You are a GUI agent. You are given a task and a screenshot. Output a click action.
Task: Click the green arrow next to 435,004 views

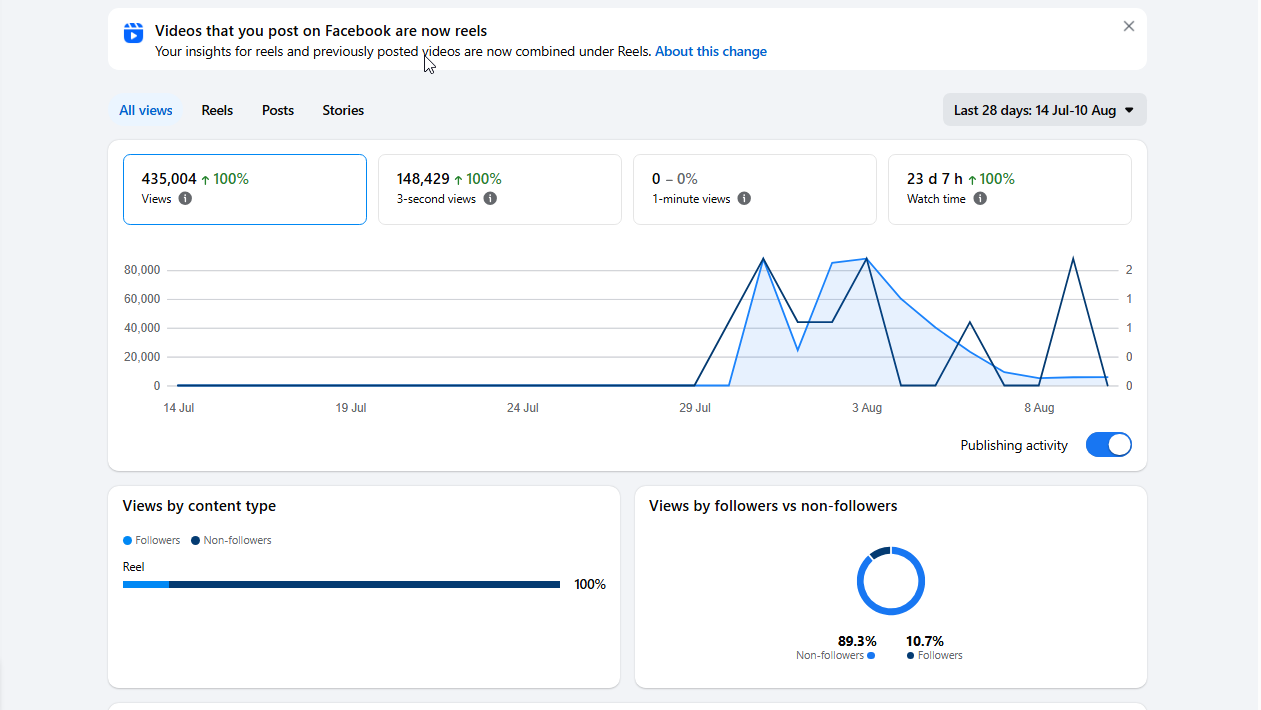pos(205,180)
